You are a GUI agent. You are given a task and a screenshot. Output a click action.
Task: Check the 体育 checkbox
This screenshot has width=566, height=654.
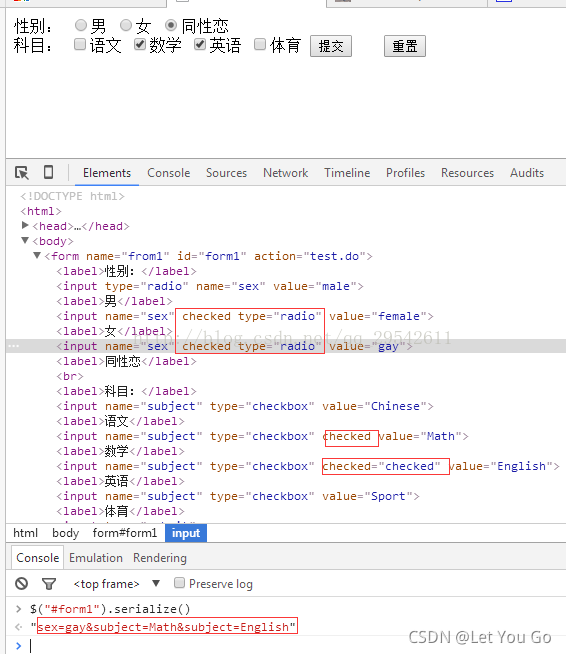260,44
